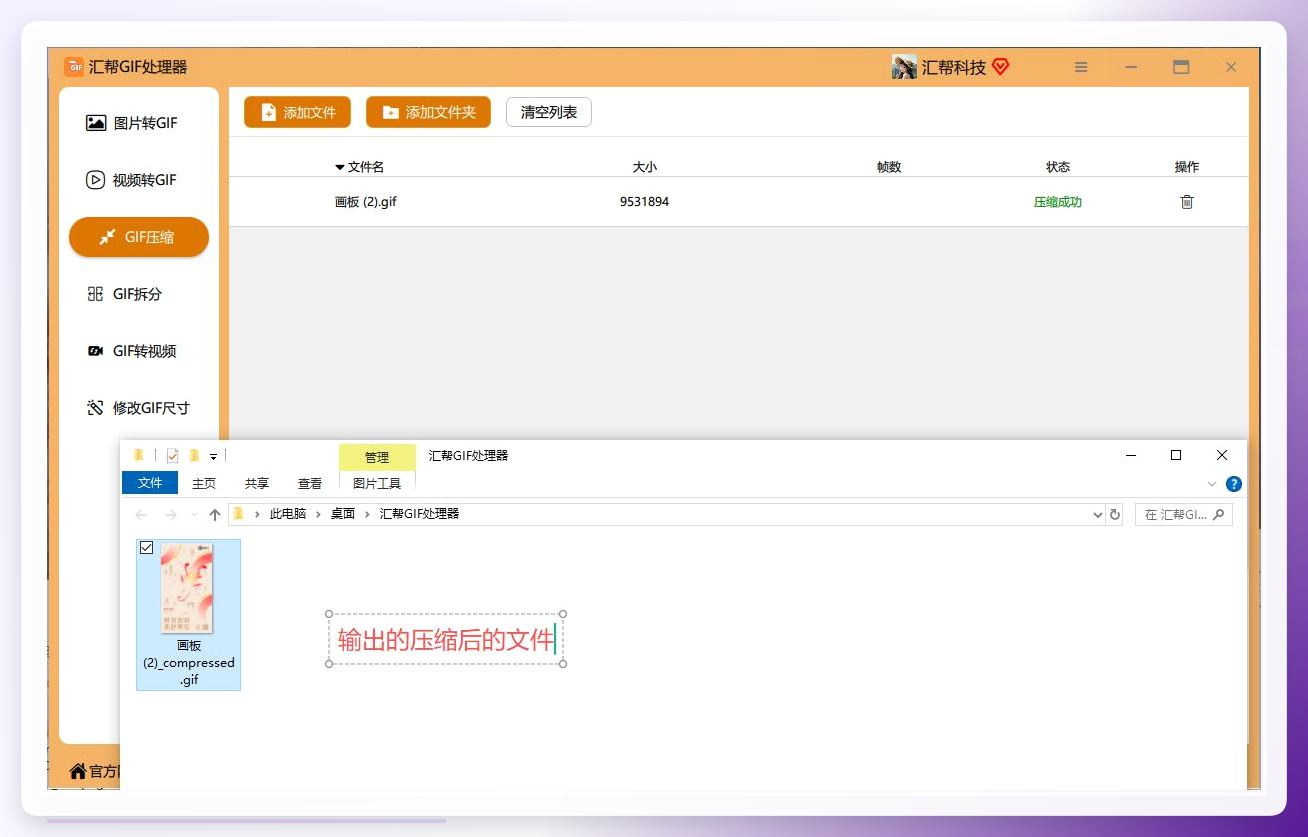Click the new folder quick access icon
This screenshot has height=837, width=1308.
click(194, 456)
